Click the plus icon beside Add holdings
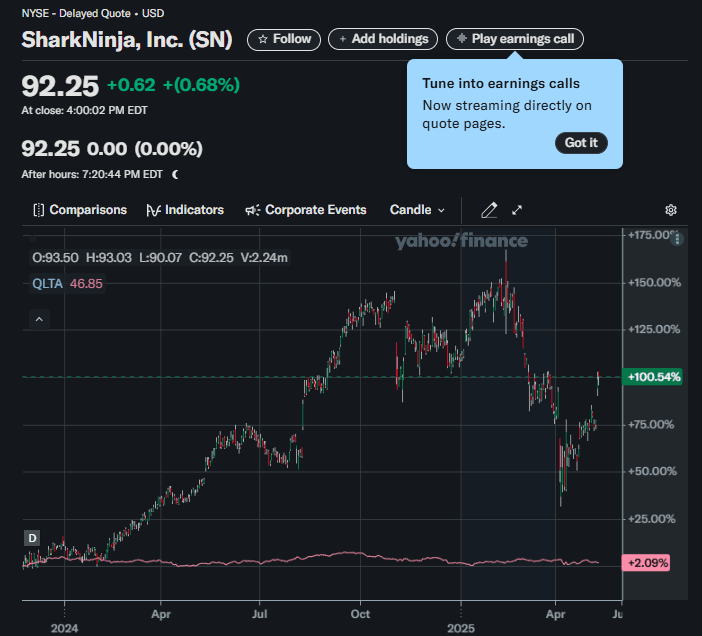The height and width of the screenshot is (636, 702). (343, 39)
